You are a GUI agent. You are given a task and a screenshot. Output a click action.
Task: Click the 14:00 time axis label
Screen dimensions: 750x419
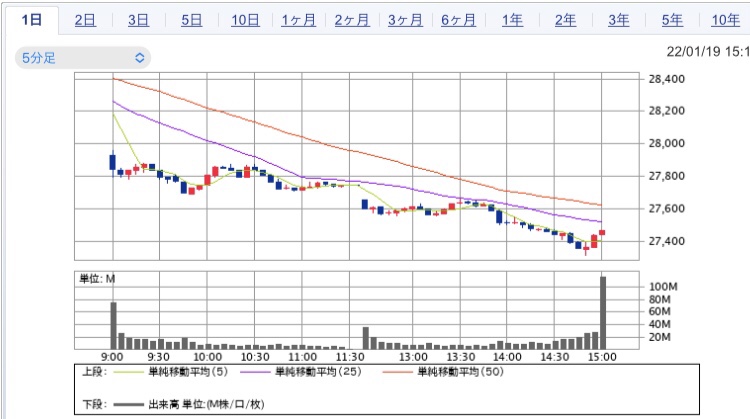pos(507,357)
